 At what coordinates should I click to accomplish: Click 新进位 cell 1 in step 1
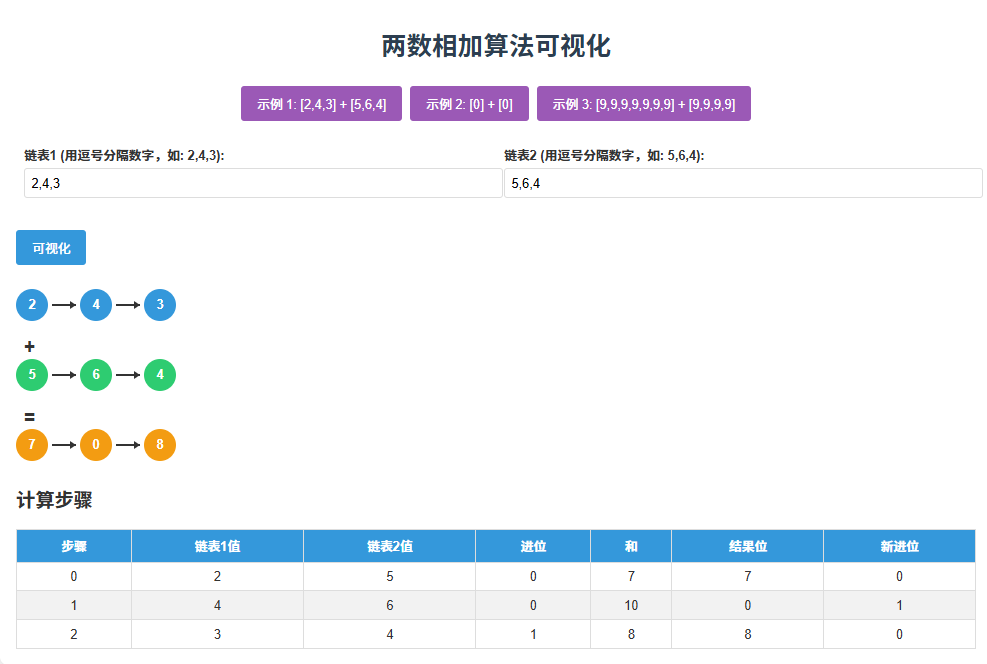(900, 605)
